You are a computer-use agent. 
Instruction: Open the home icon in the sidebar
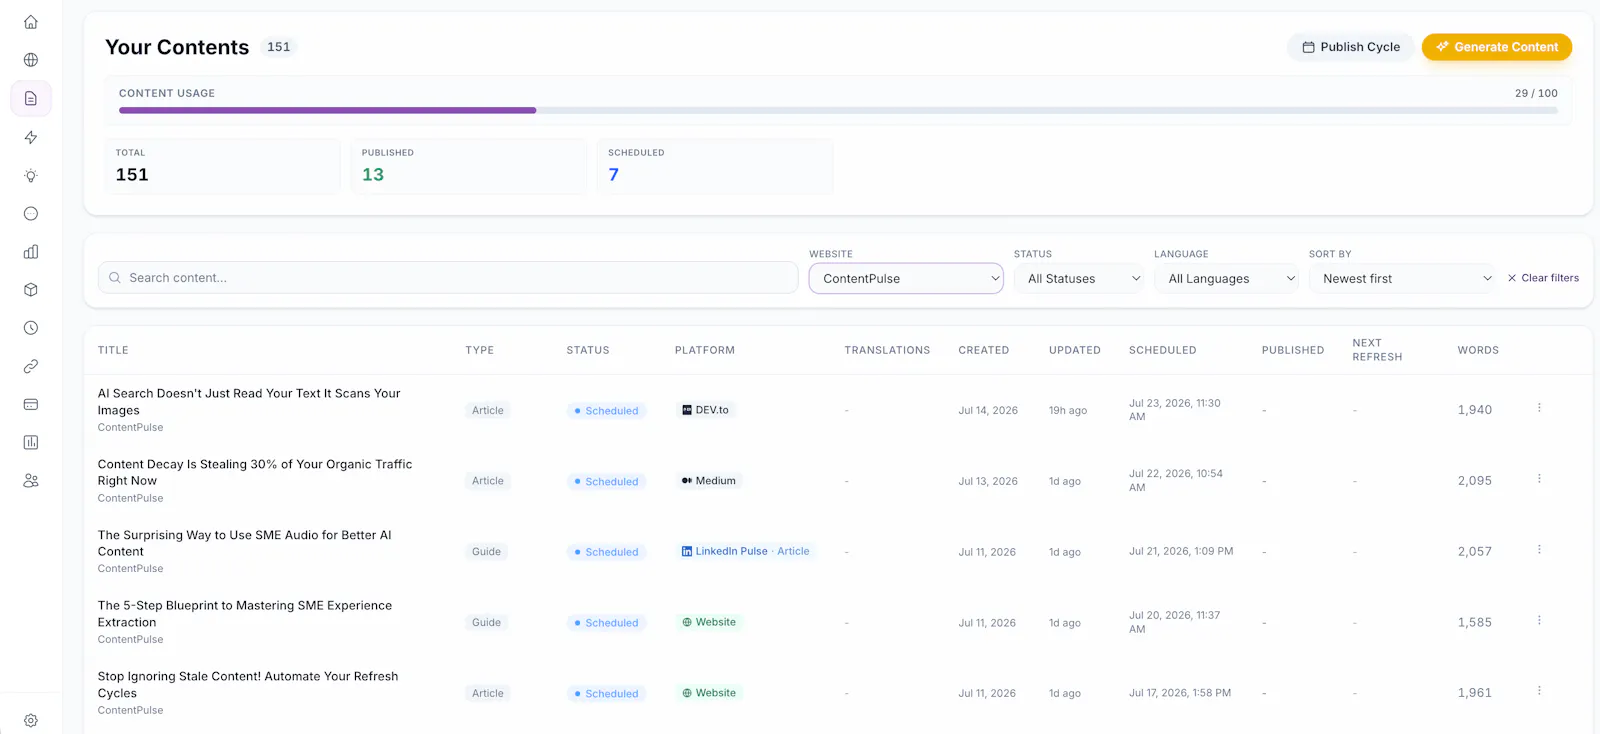click(31, 22)
